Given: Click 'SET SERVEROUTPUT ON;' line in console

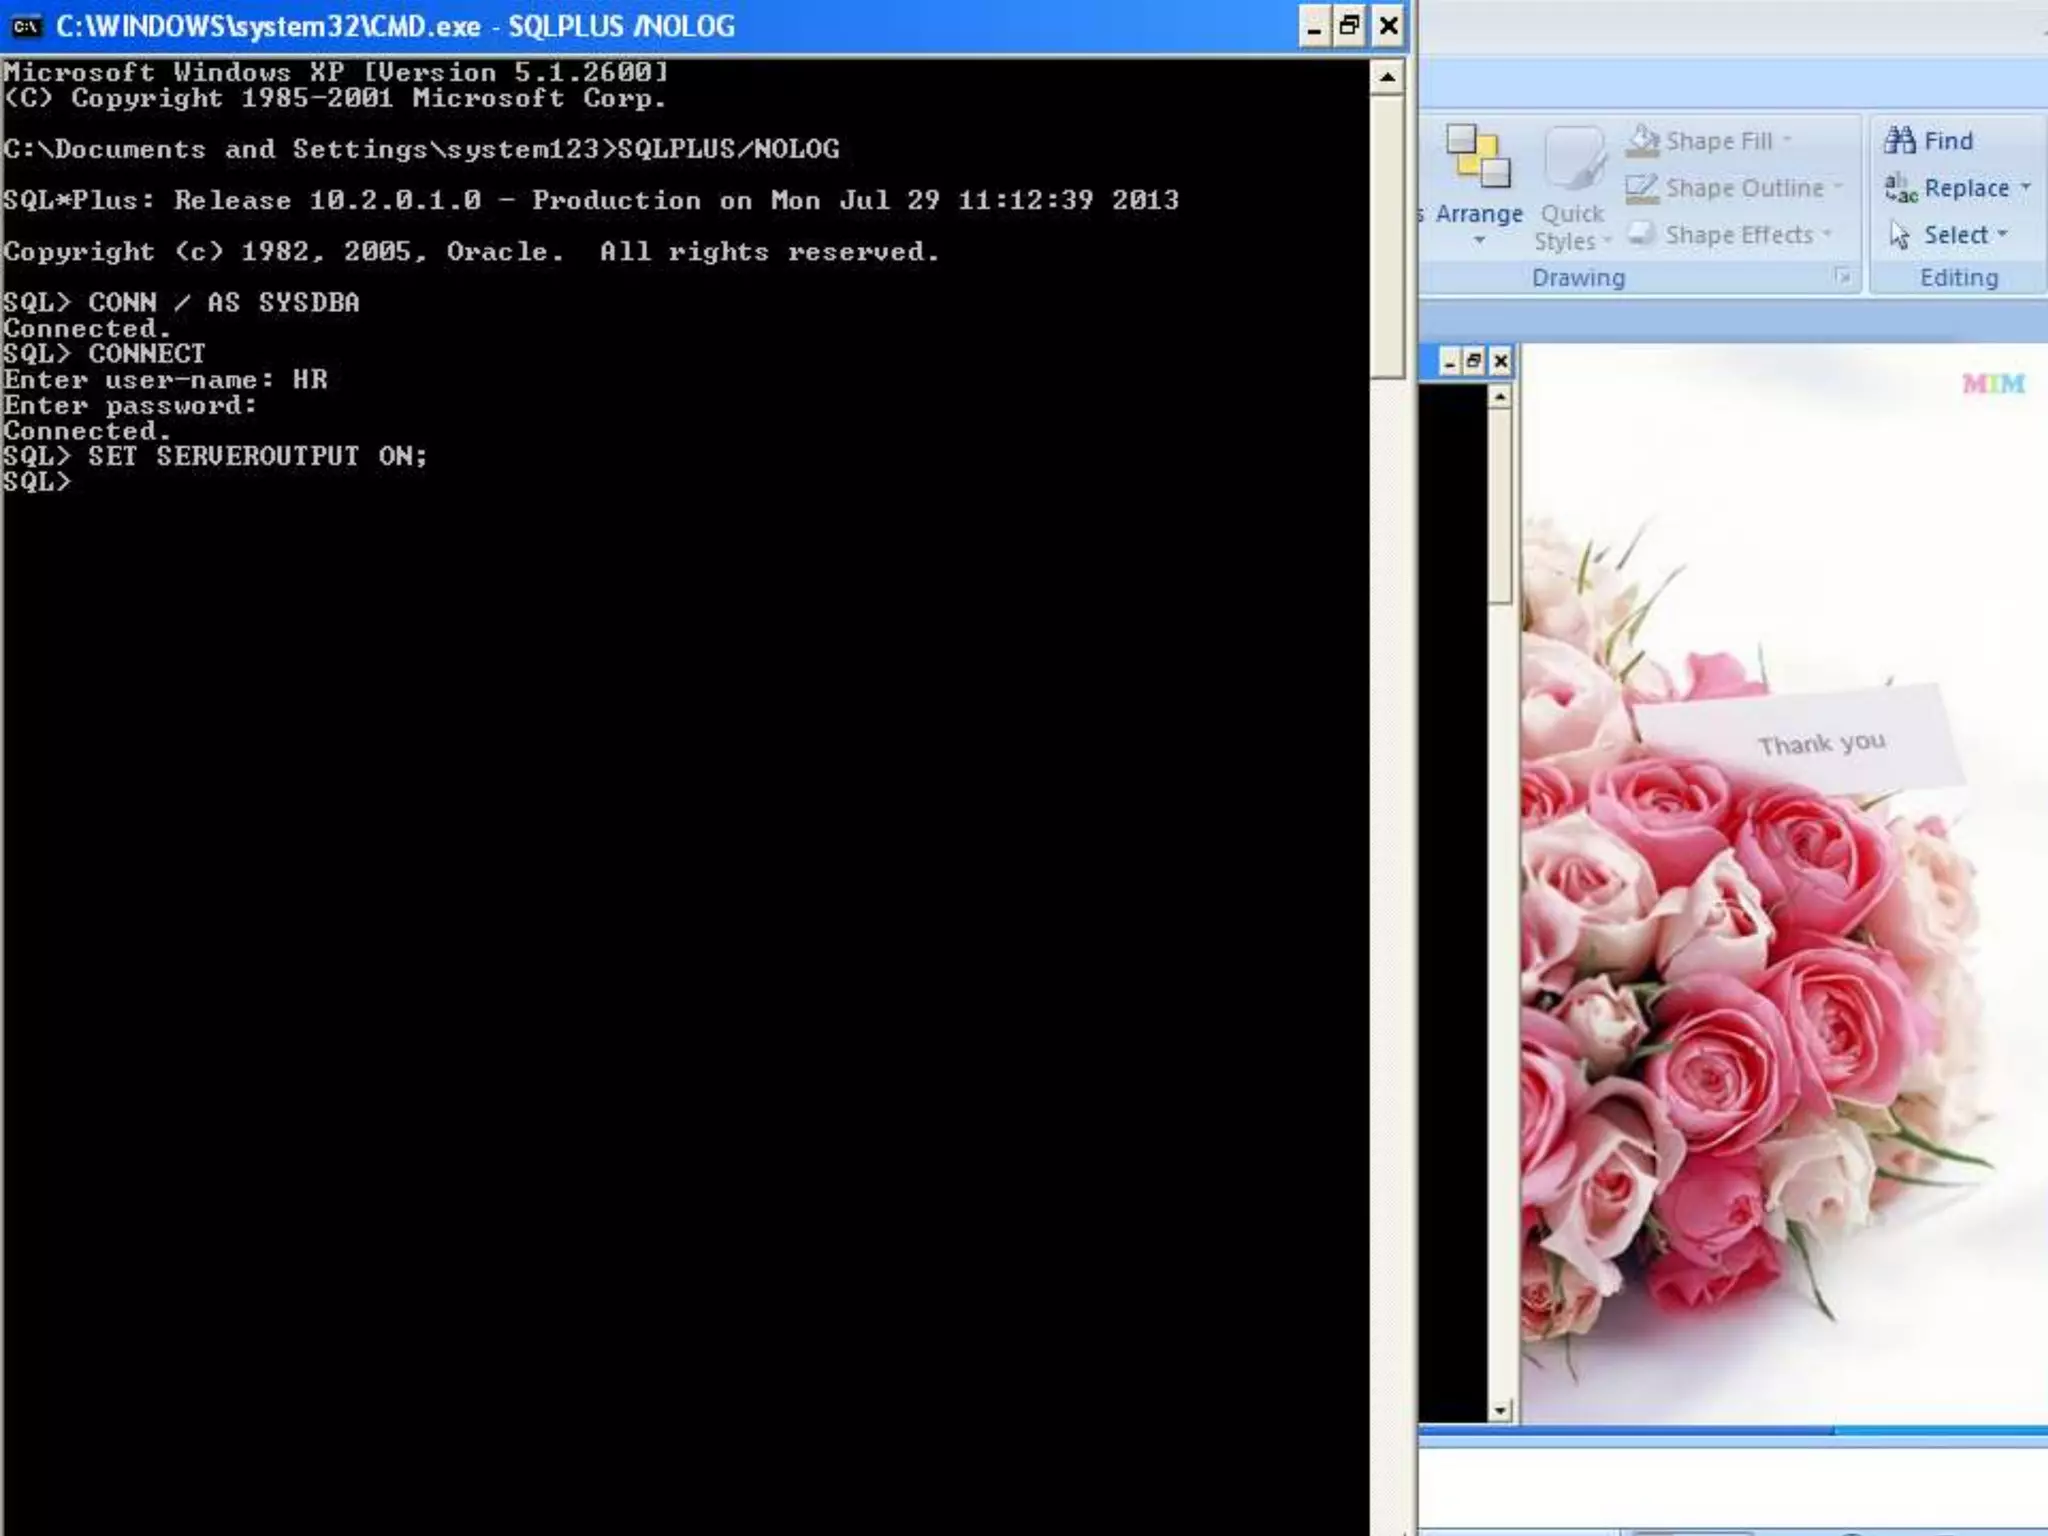Looking at the screenshot, I should (x=258, y=456).
